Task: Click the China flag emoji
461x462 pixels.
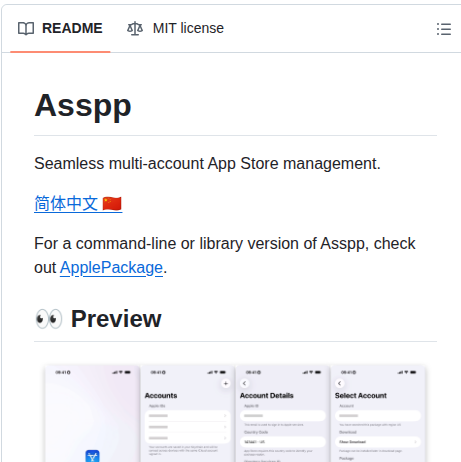Action: click(x=112, y=204)
